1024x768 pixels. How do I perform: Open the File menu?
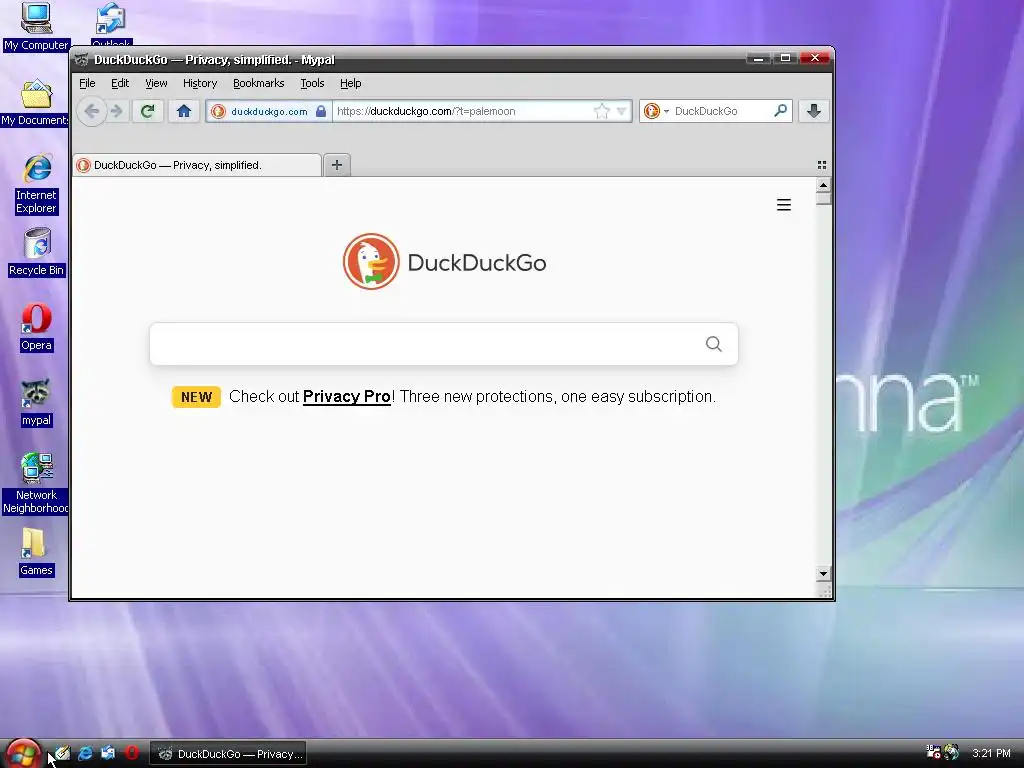87,83
